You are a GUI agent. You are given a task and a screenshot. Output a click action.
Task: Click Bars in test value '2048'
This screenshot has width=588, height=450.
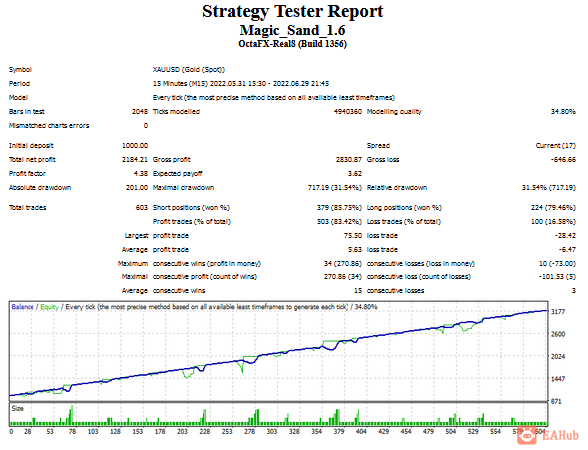140,112
